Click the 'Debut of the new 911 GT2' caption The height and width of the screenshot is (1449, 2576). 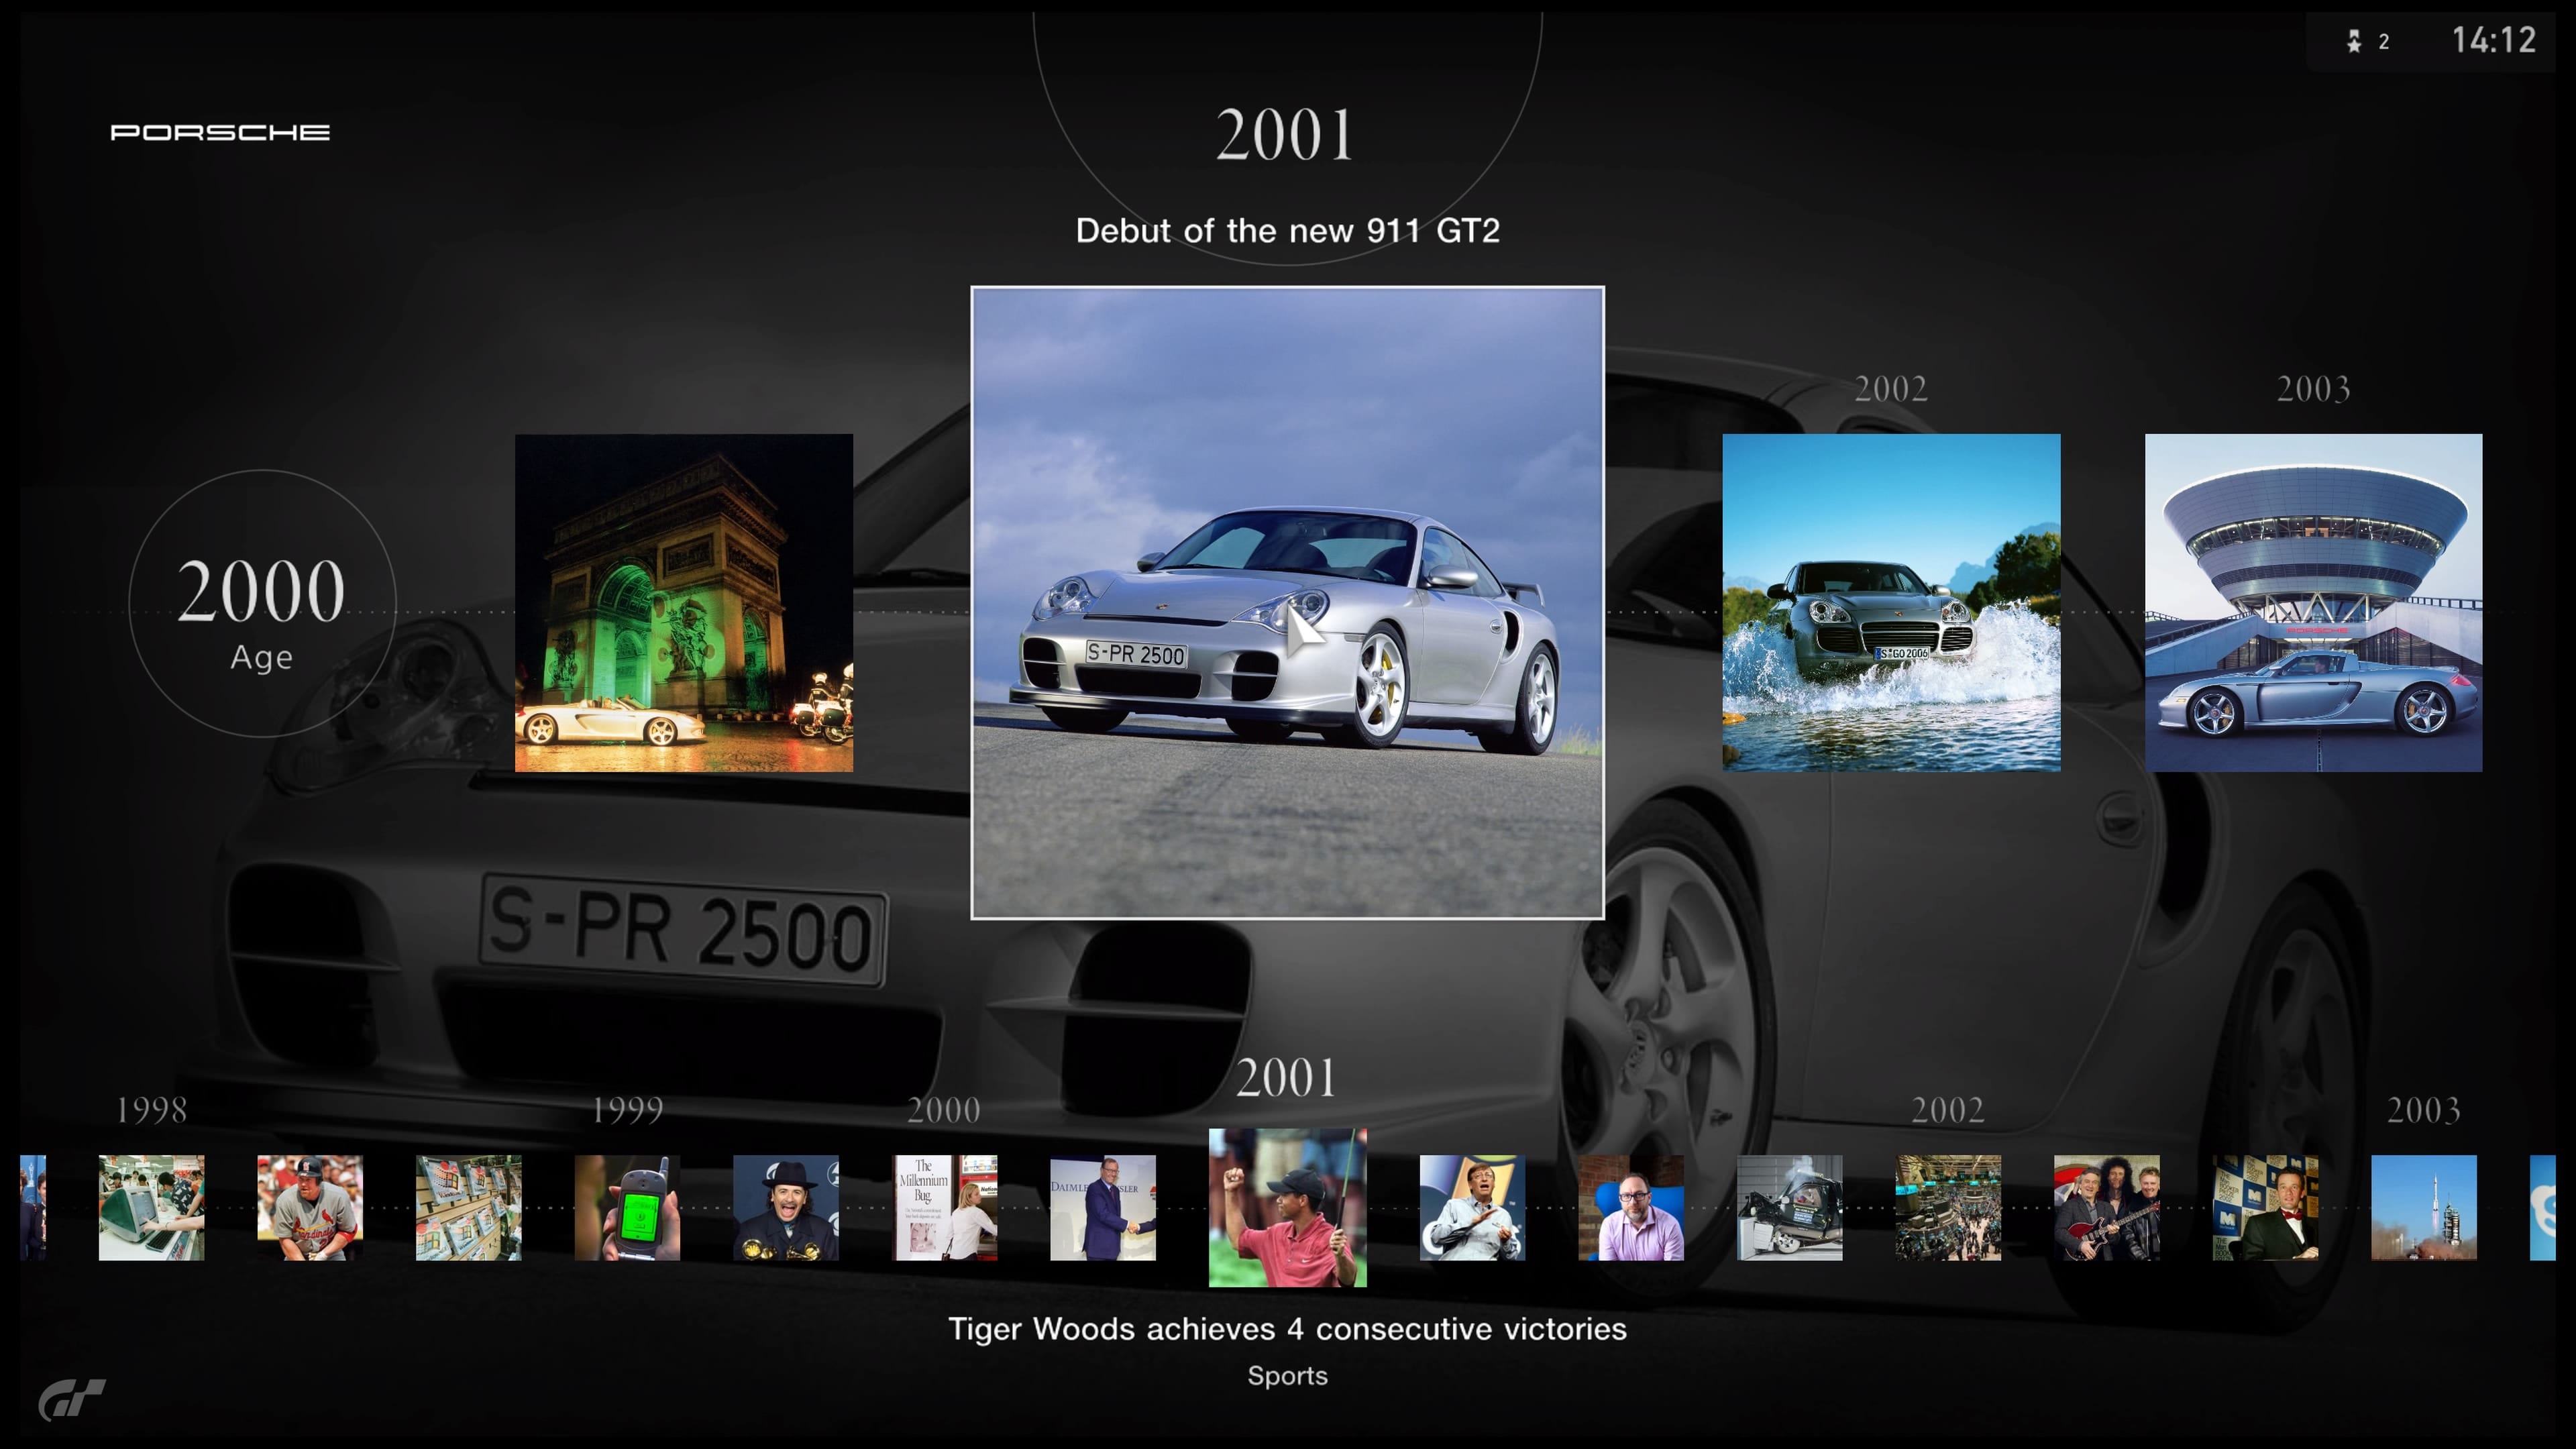[1287, 231]
